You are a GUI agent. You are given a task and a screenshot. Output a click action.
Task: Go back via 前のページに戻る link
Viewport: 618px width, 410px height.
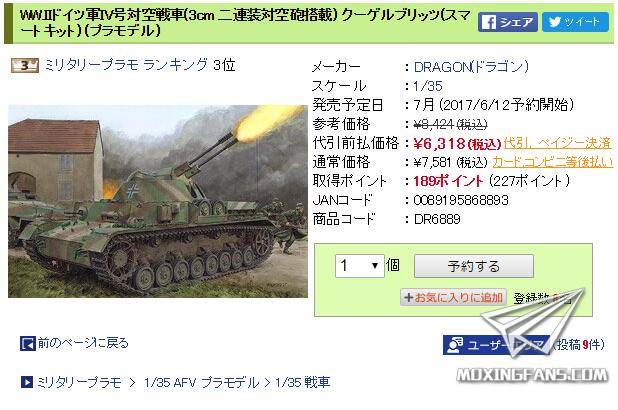pos(83,343)
